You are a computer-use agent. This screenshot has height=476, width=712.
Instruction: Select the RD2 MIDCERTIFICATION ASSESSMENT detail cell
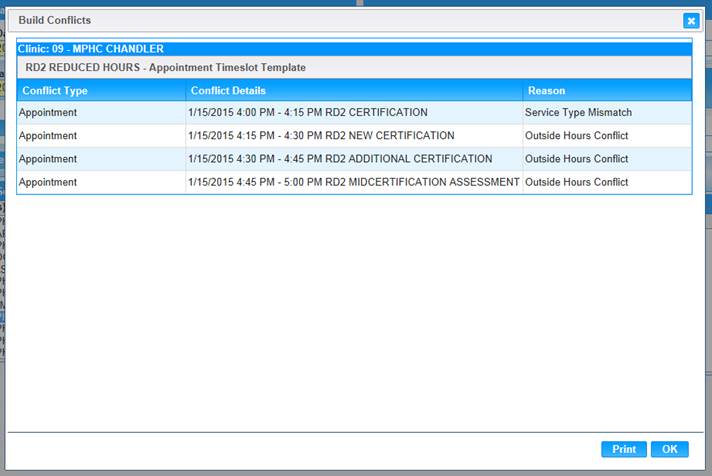(354, 182)
